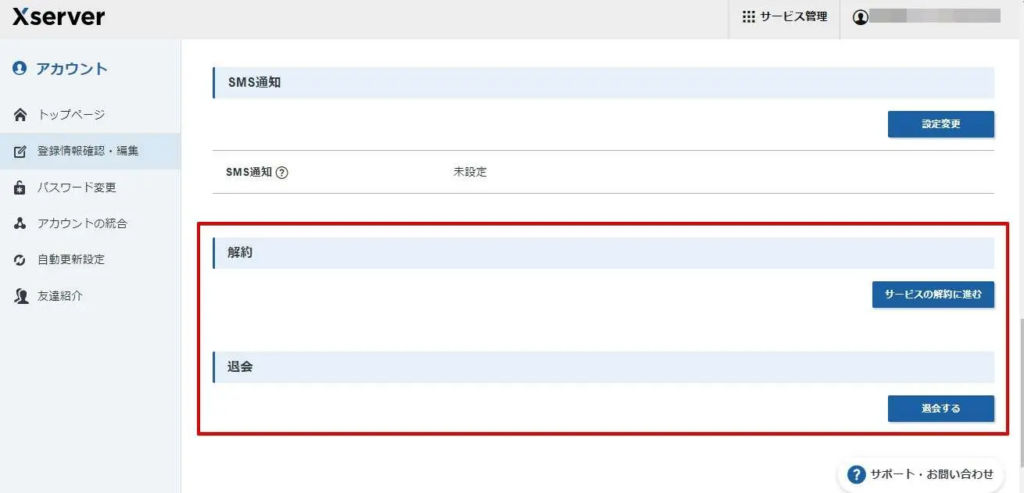Screen dimensions: 1024x493
Task: Open the user account avatar icon
Action: coord(861,17)
